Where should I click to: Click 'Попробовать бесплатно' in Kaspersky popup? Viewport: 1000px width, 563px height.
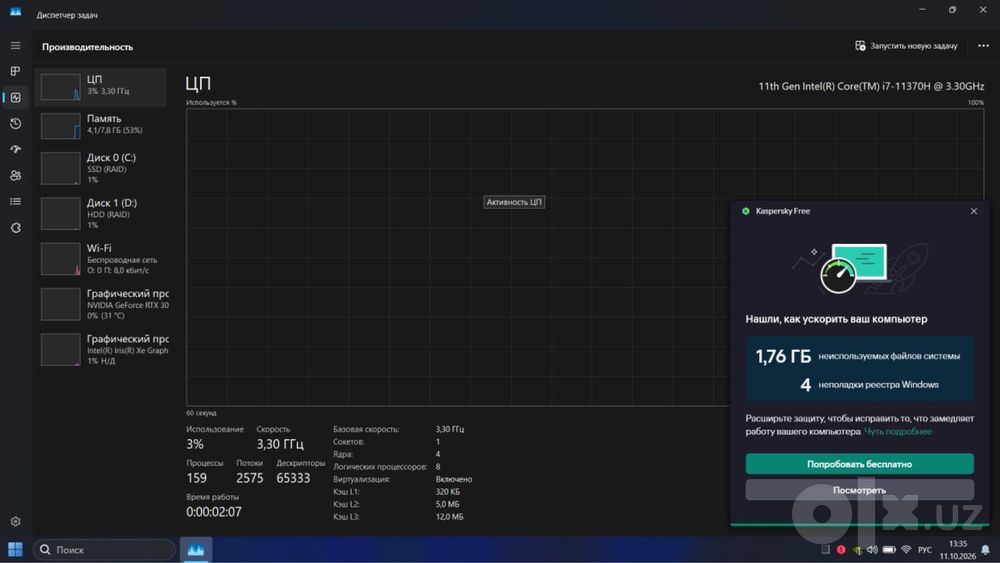[x=859, y=464]
